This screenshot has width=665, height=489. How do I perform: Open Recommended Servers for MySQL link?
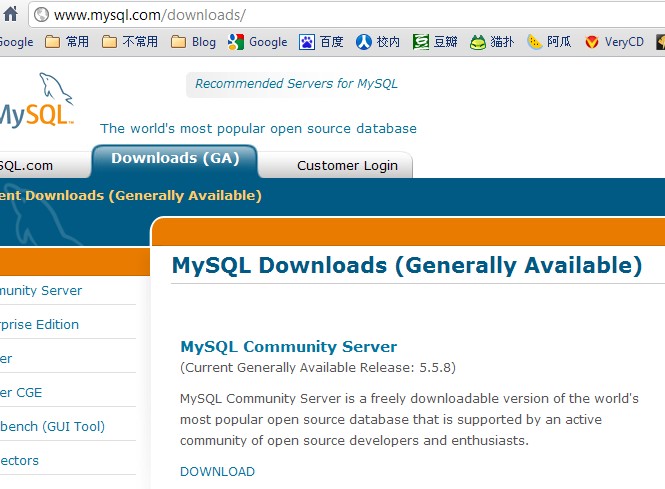(296, 84)
